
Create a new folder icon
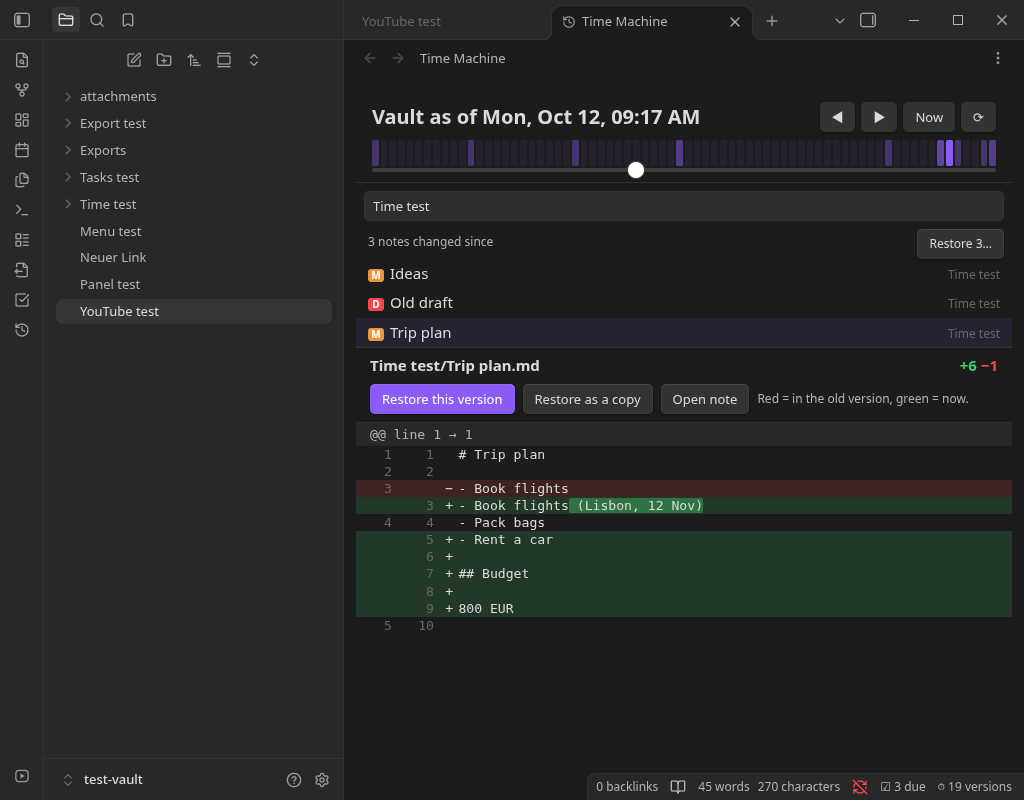164,60
